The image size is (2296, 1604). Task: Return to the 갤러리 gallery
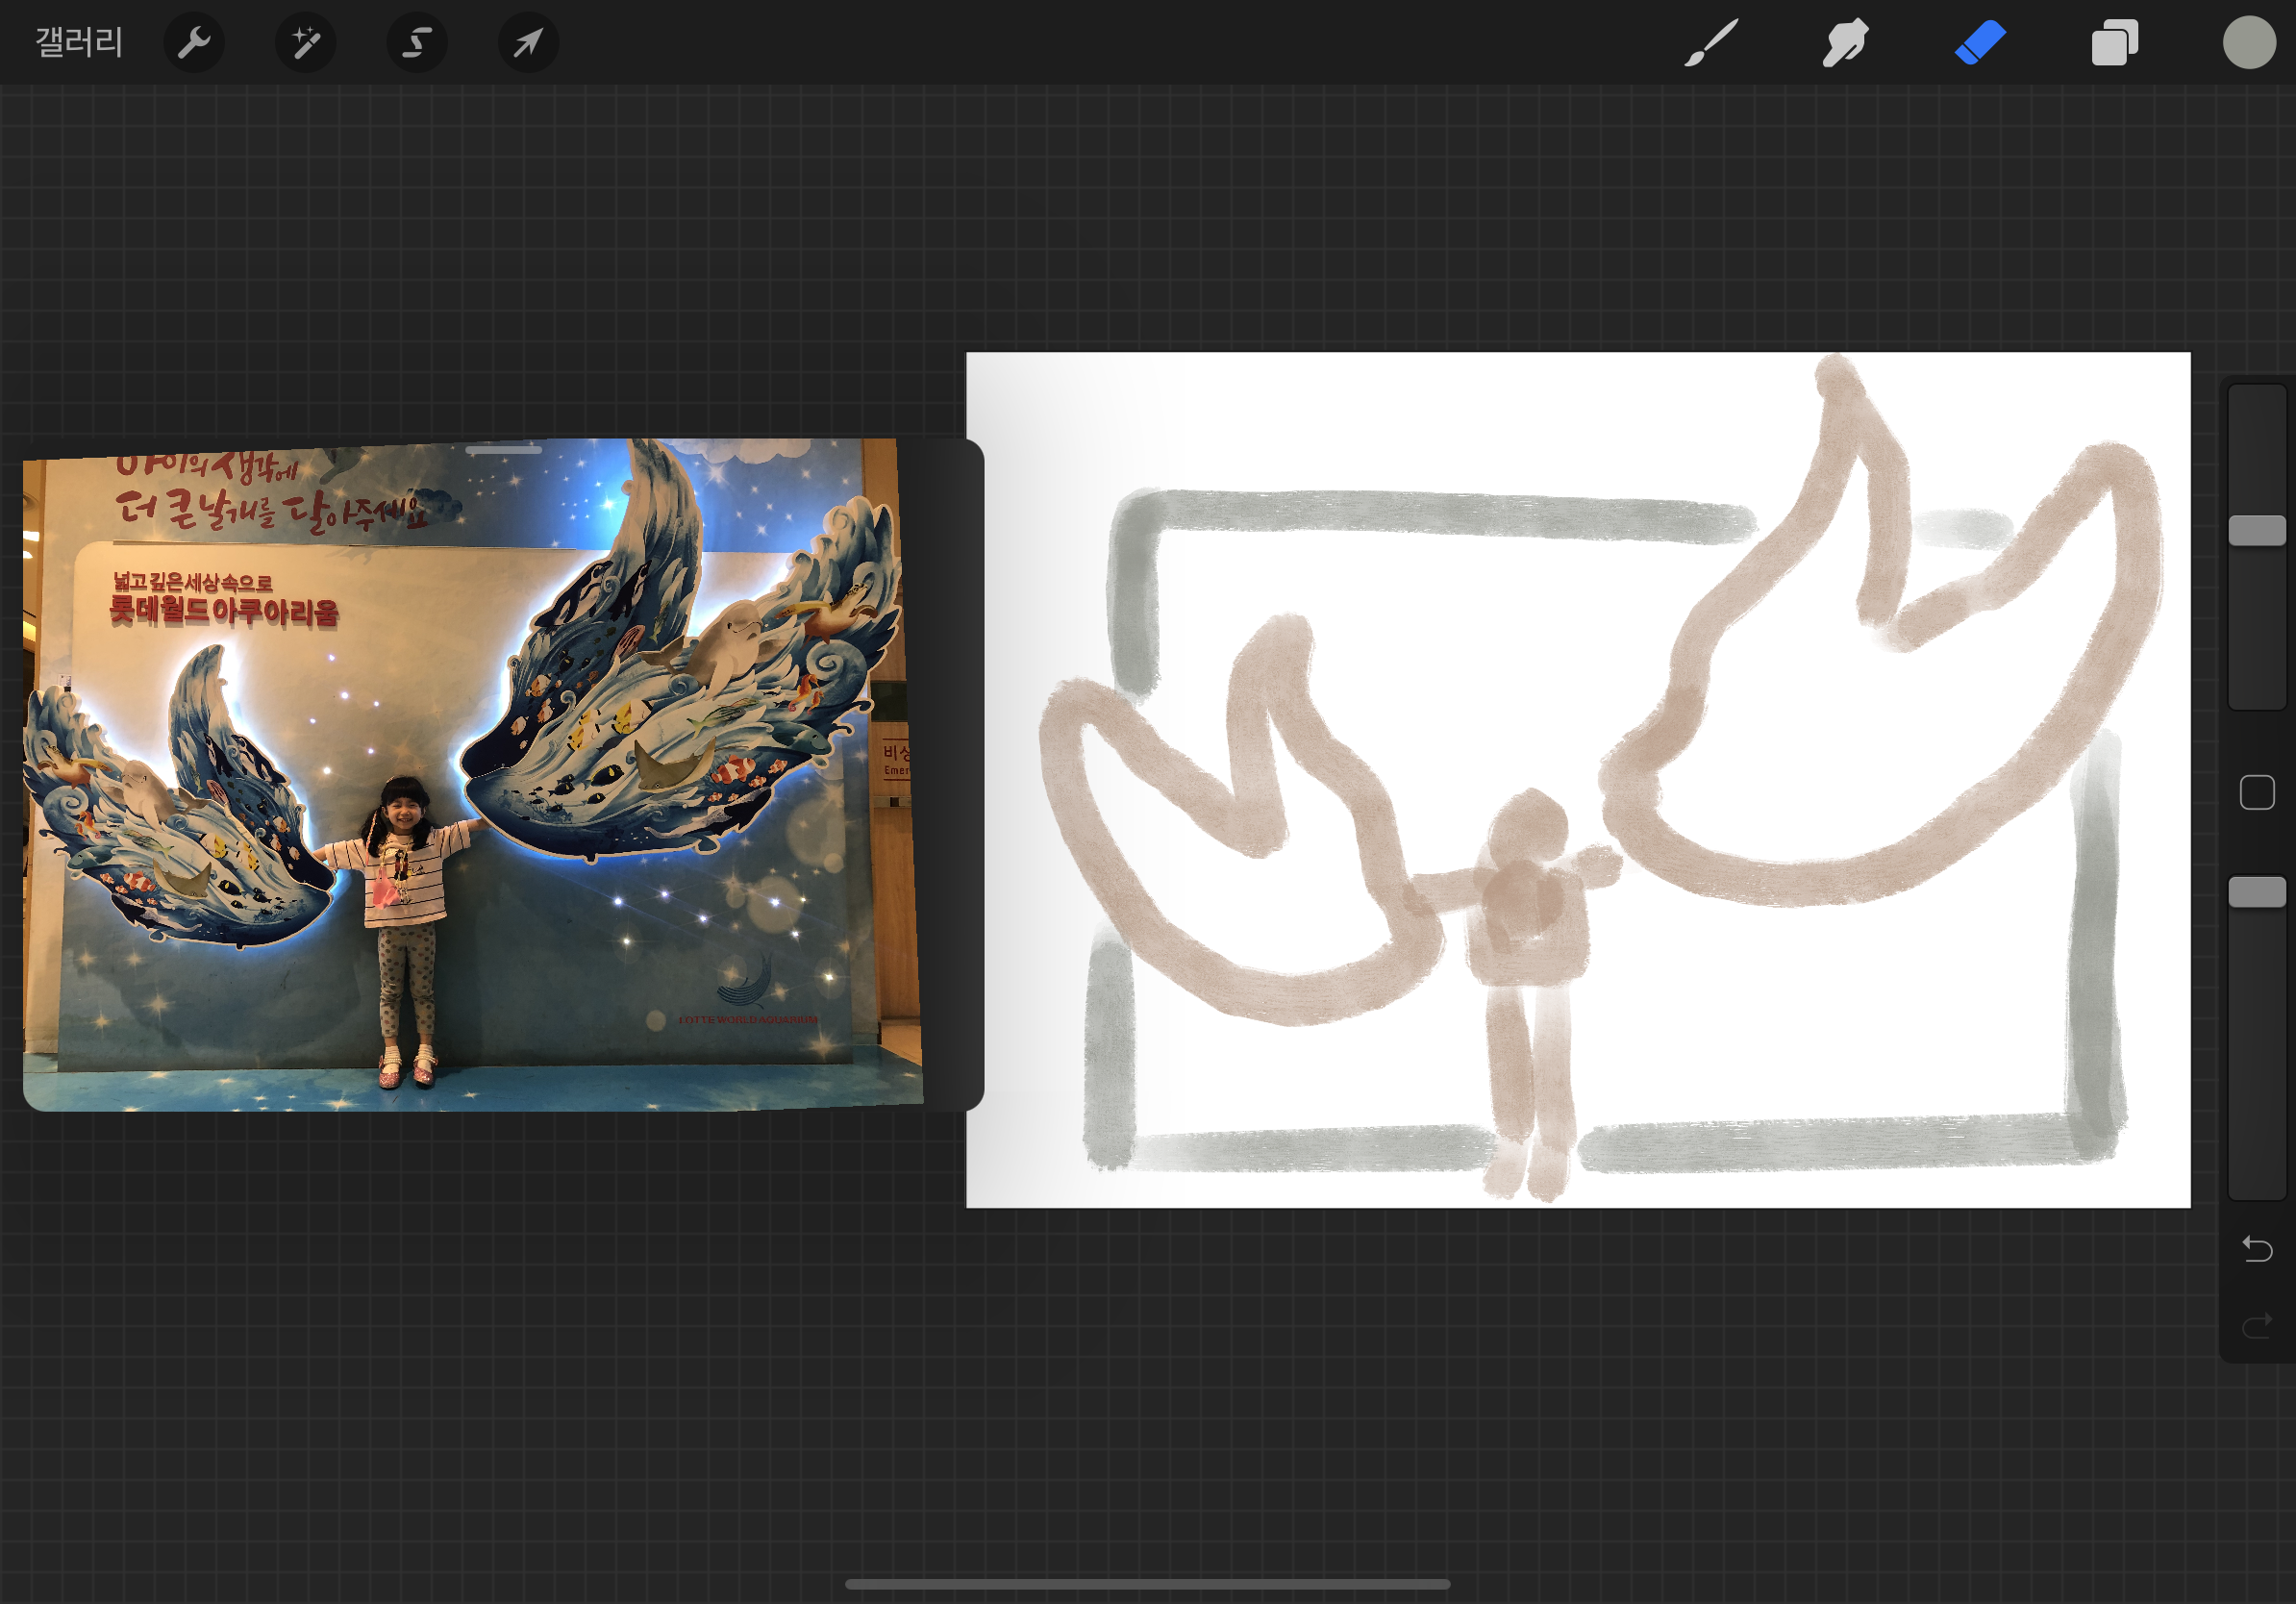[x=78, y=43]
